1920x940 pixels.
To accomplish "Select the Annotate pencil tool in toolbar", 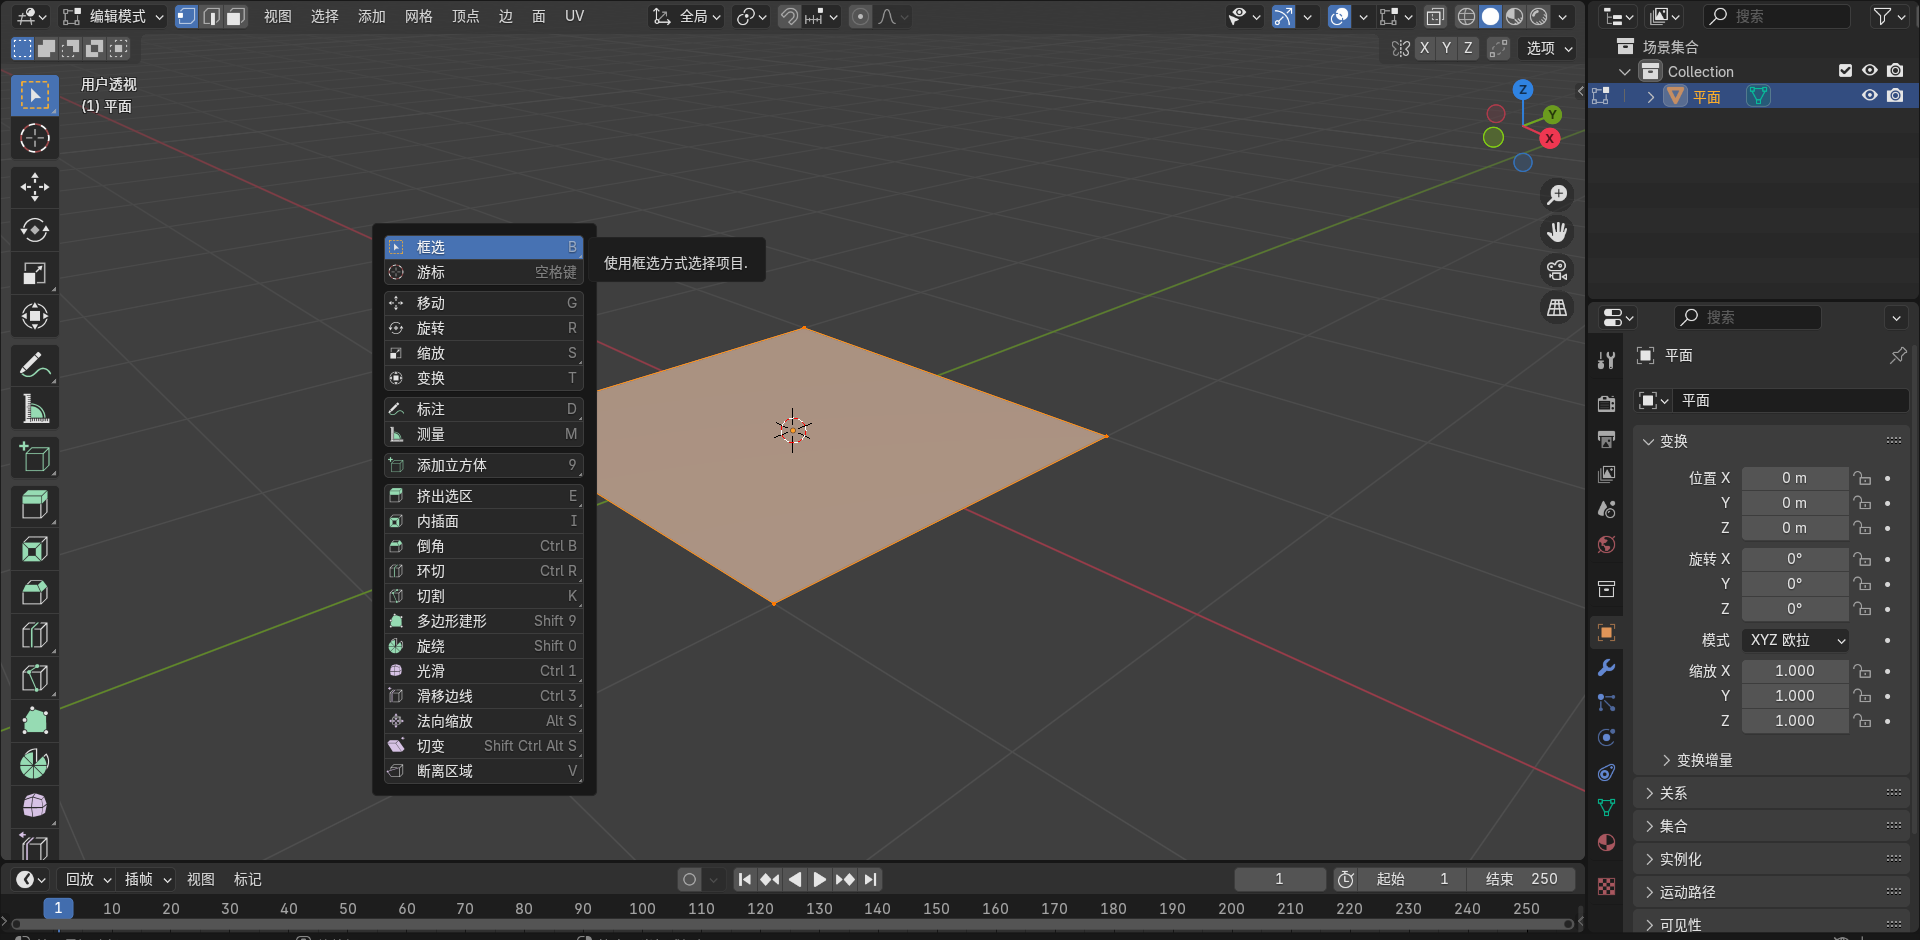I will tap(35, 365).
